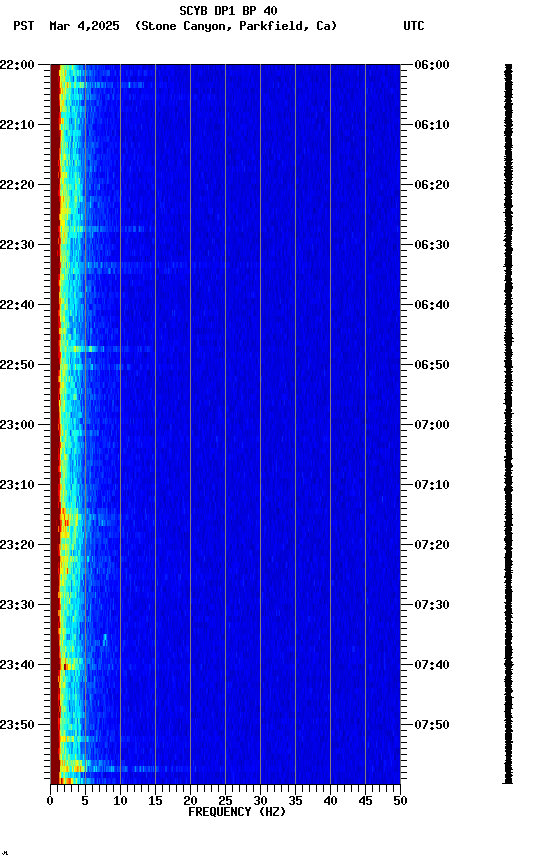Click the PST time label 22:00

(17, 65)
